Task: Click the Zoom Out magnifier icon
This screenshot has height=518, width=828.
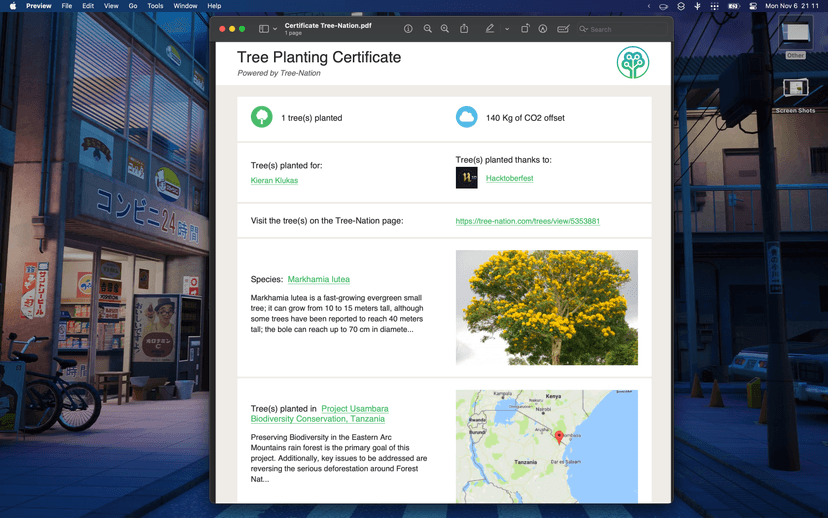Action: (427, 29)
